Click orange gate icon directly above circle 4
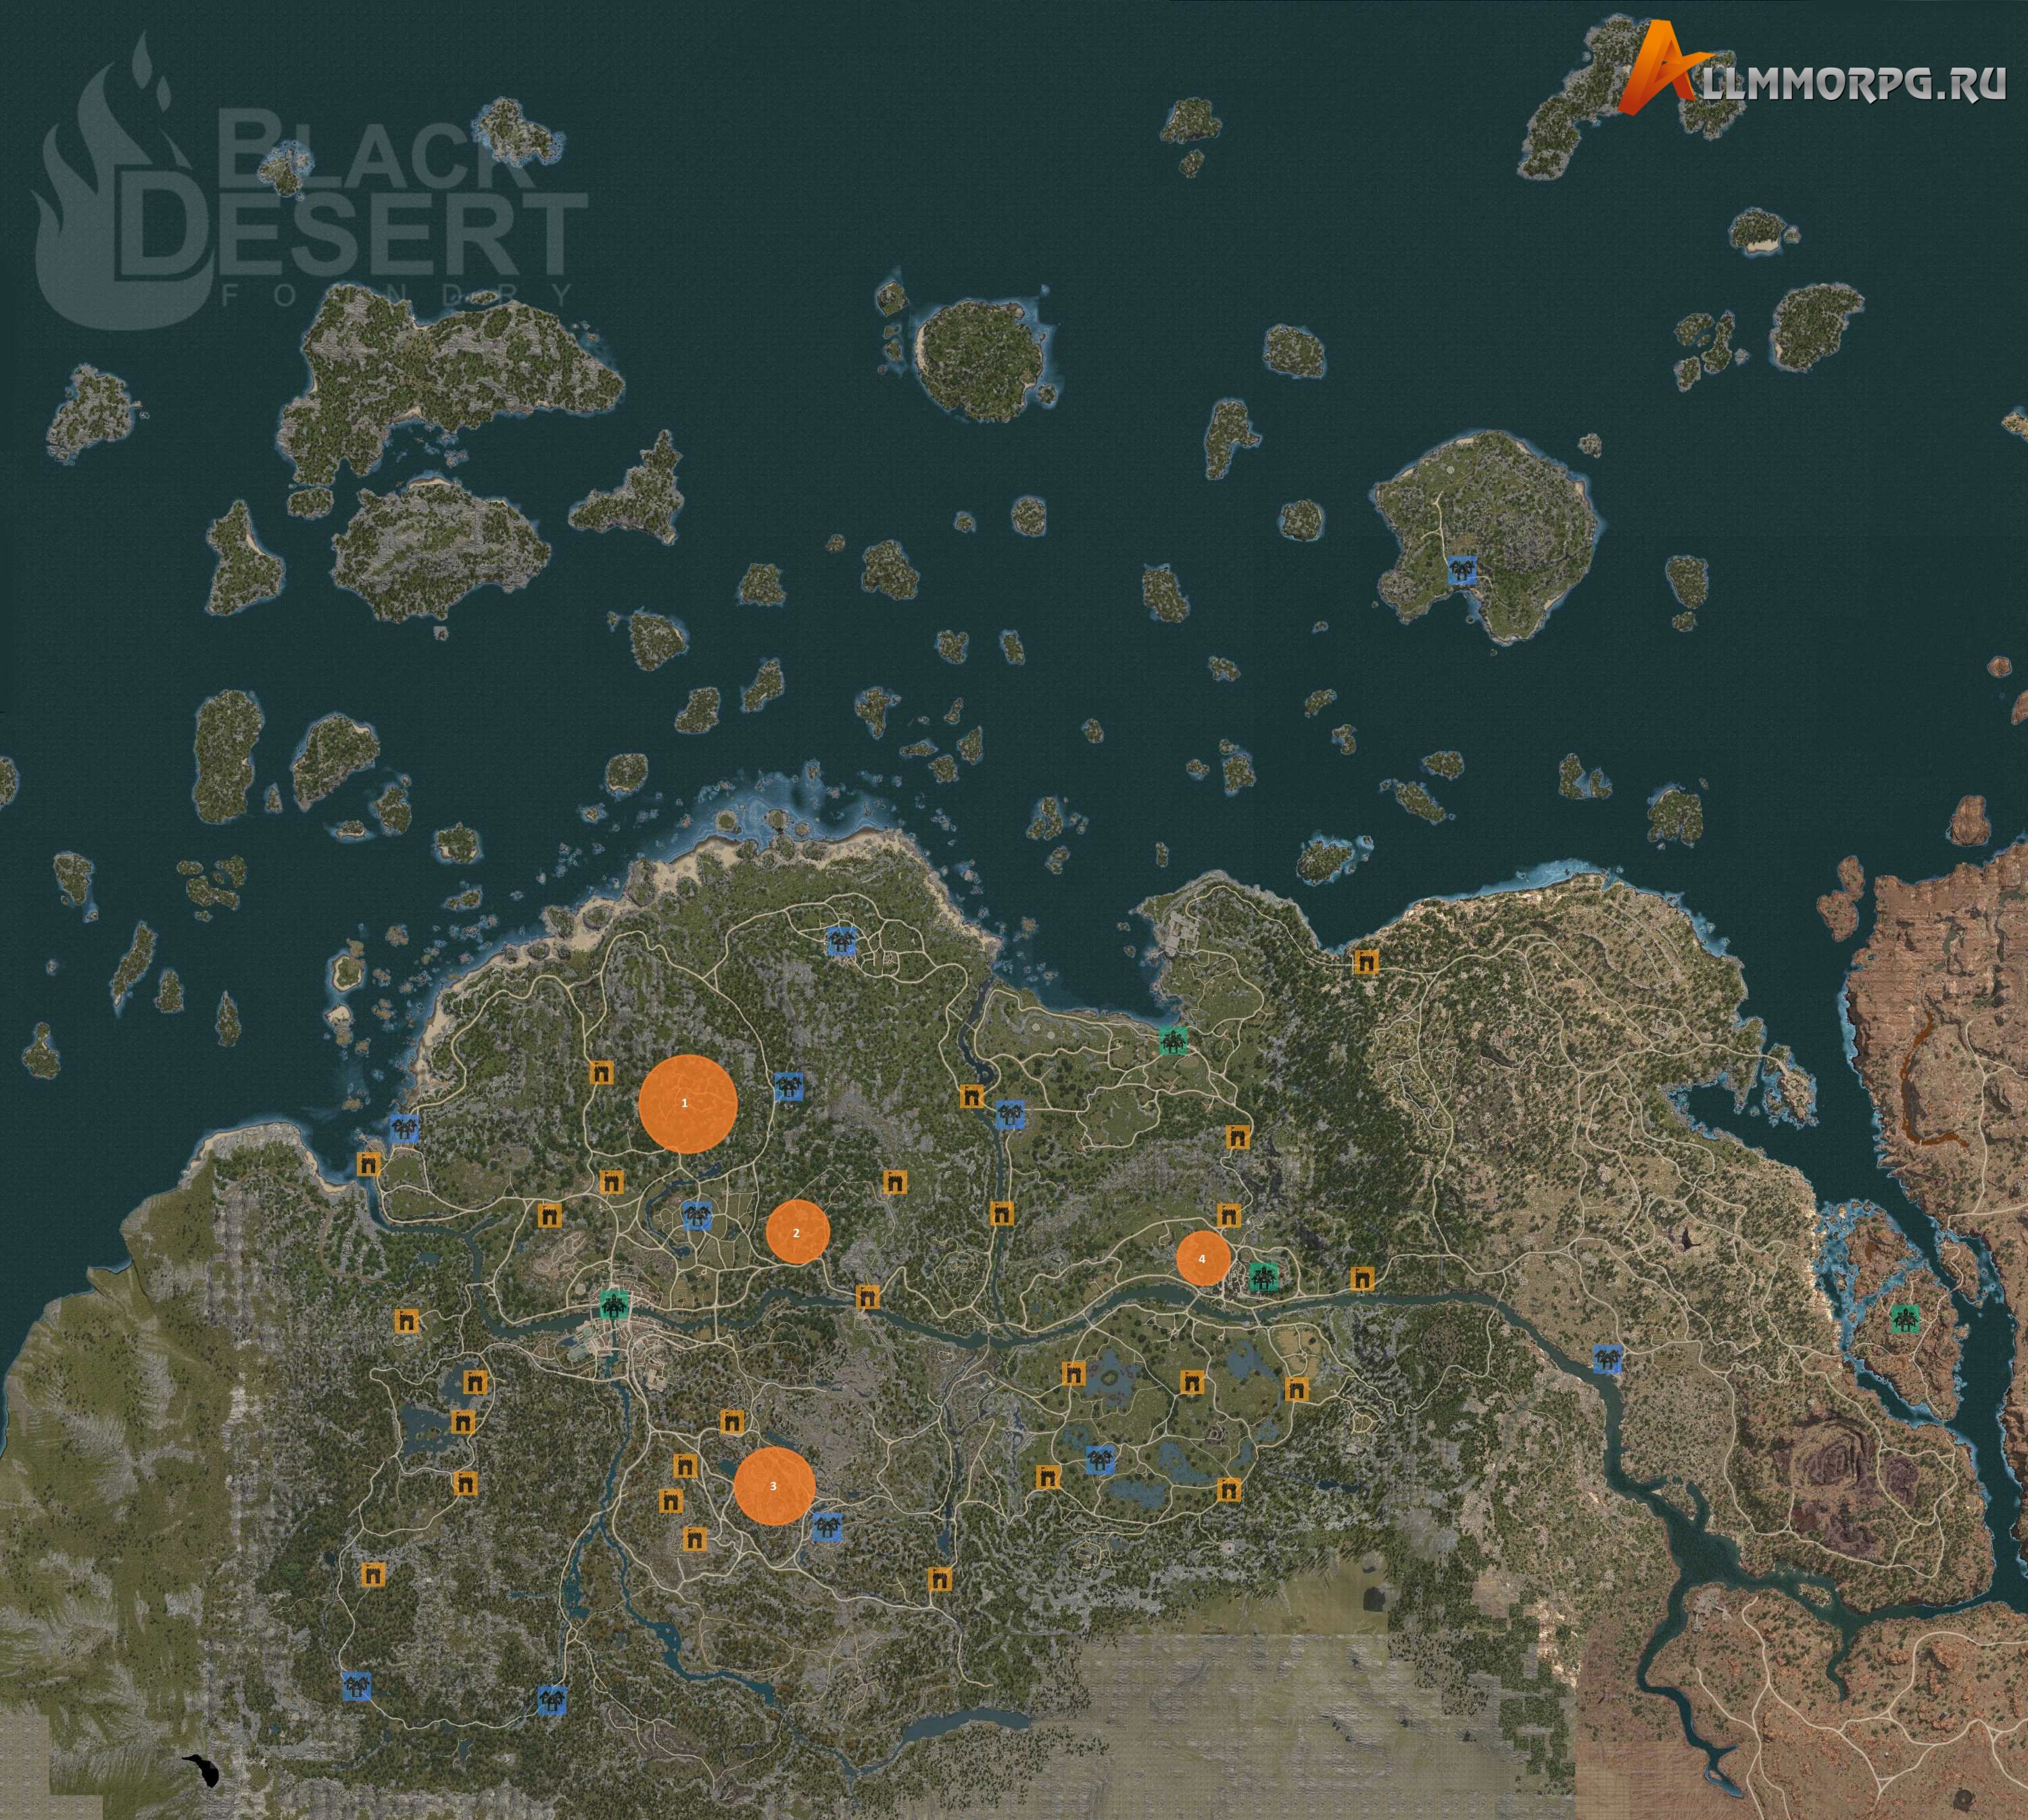This screenshot has height=1820, width=2028. point(1229,1216)
